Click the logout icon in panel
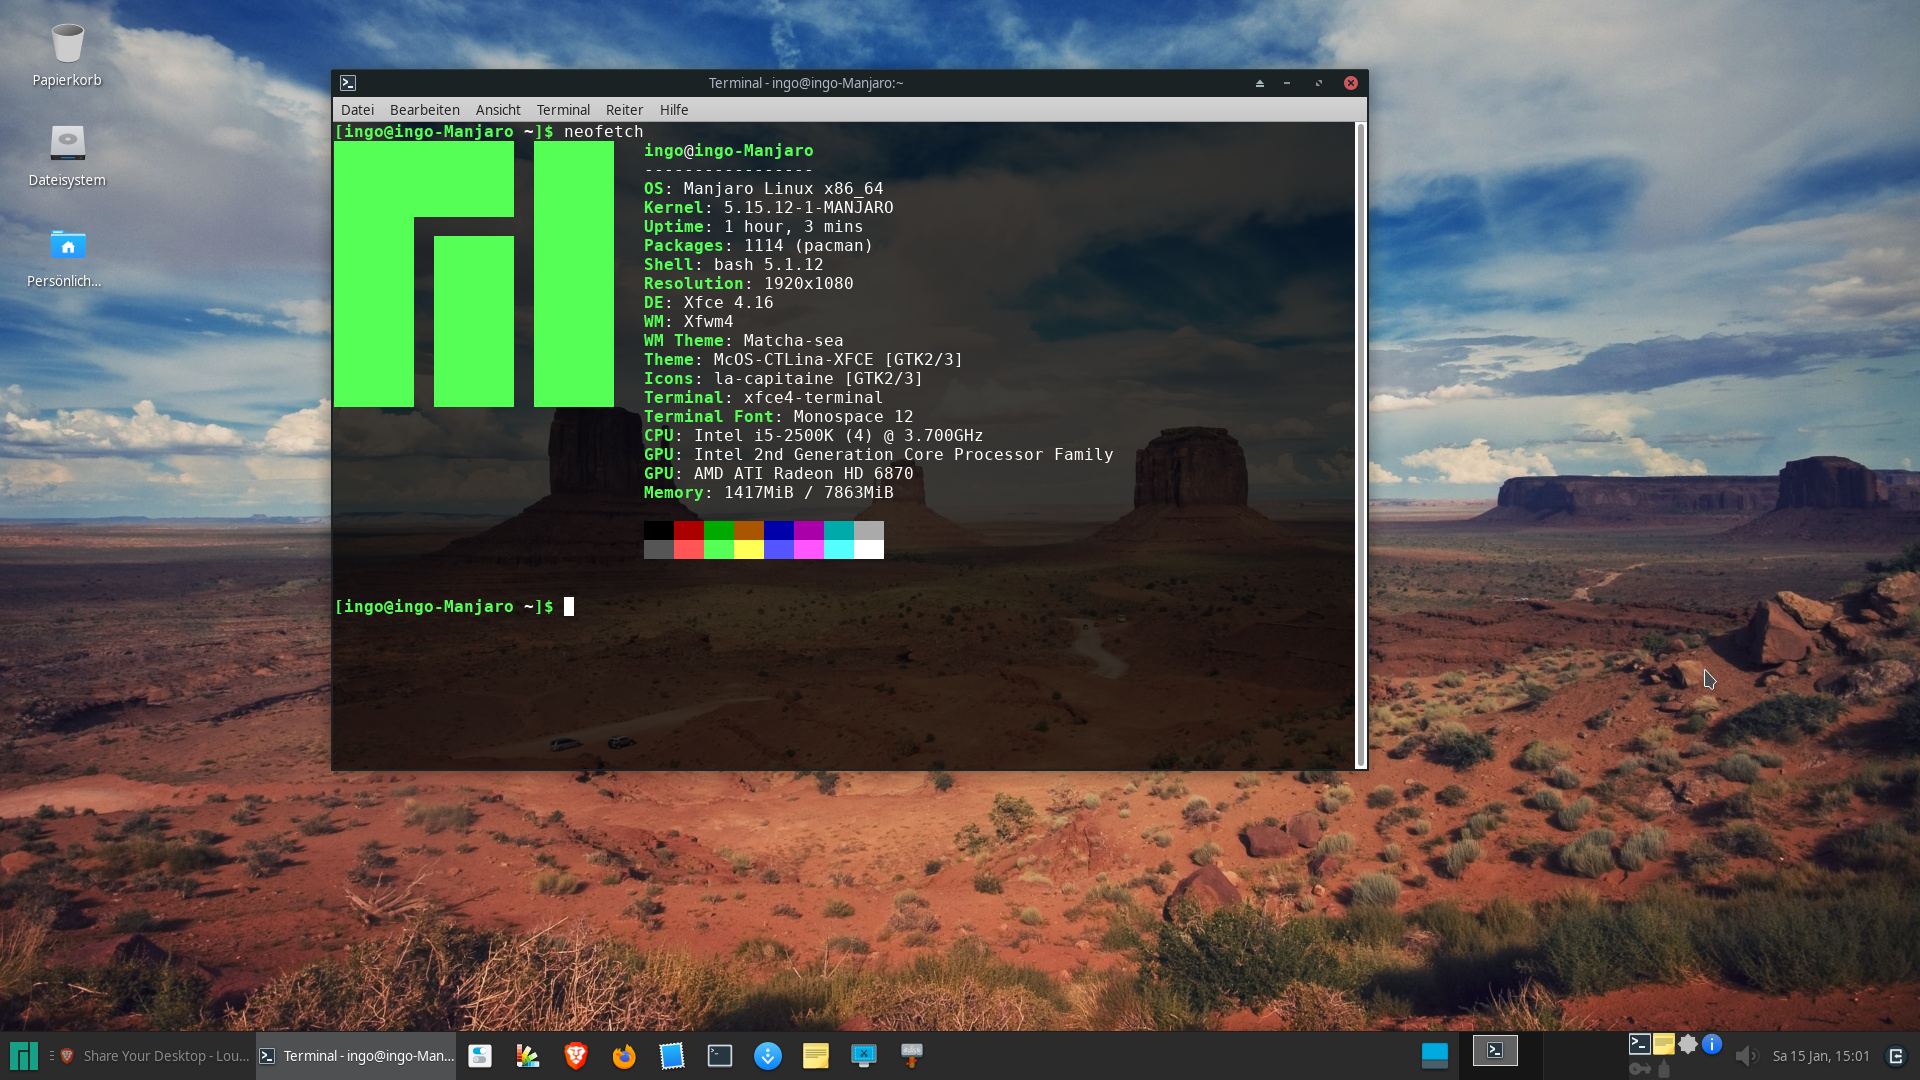 [1895, 1056]
